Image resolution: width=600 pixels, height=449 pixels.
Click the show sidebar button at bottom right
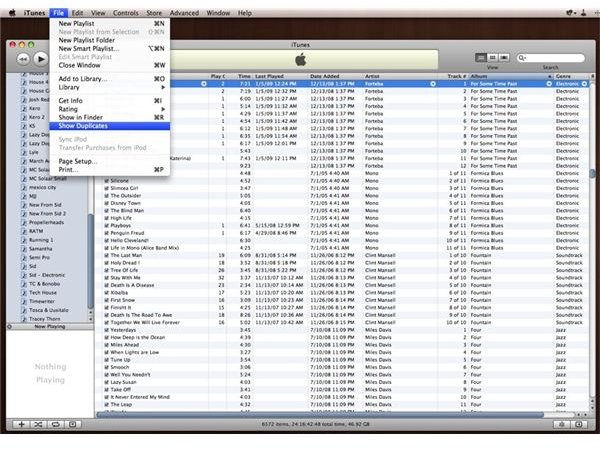point(579,424)
